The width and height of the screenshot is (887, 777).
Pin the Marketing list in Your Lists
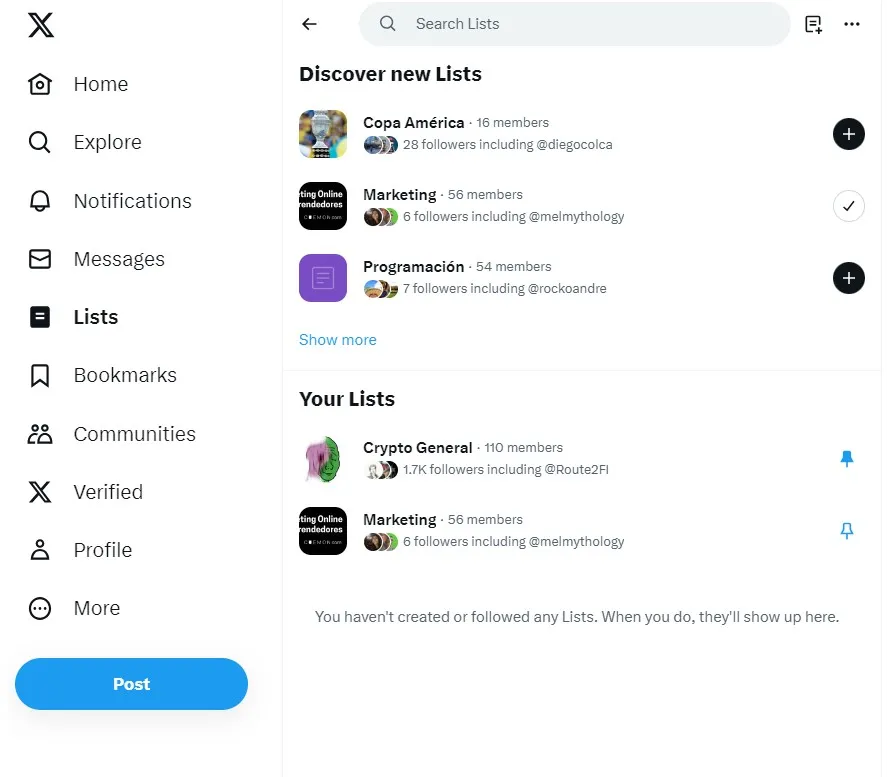coord(846,531)
